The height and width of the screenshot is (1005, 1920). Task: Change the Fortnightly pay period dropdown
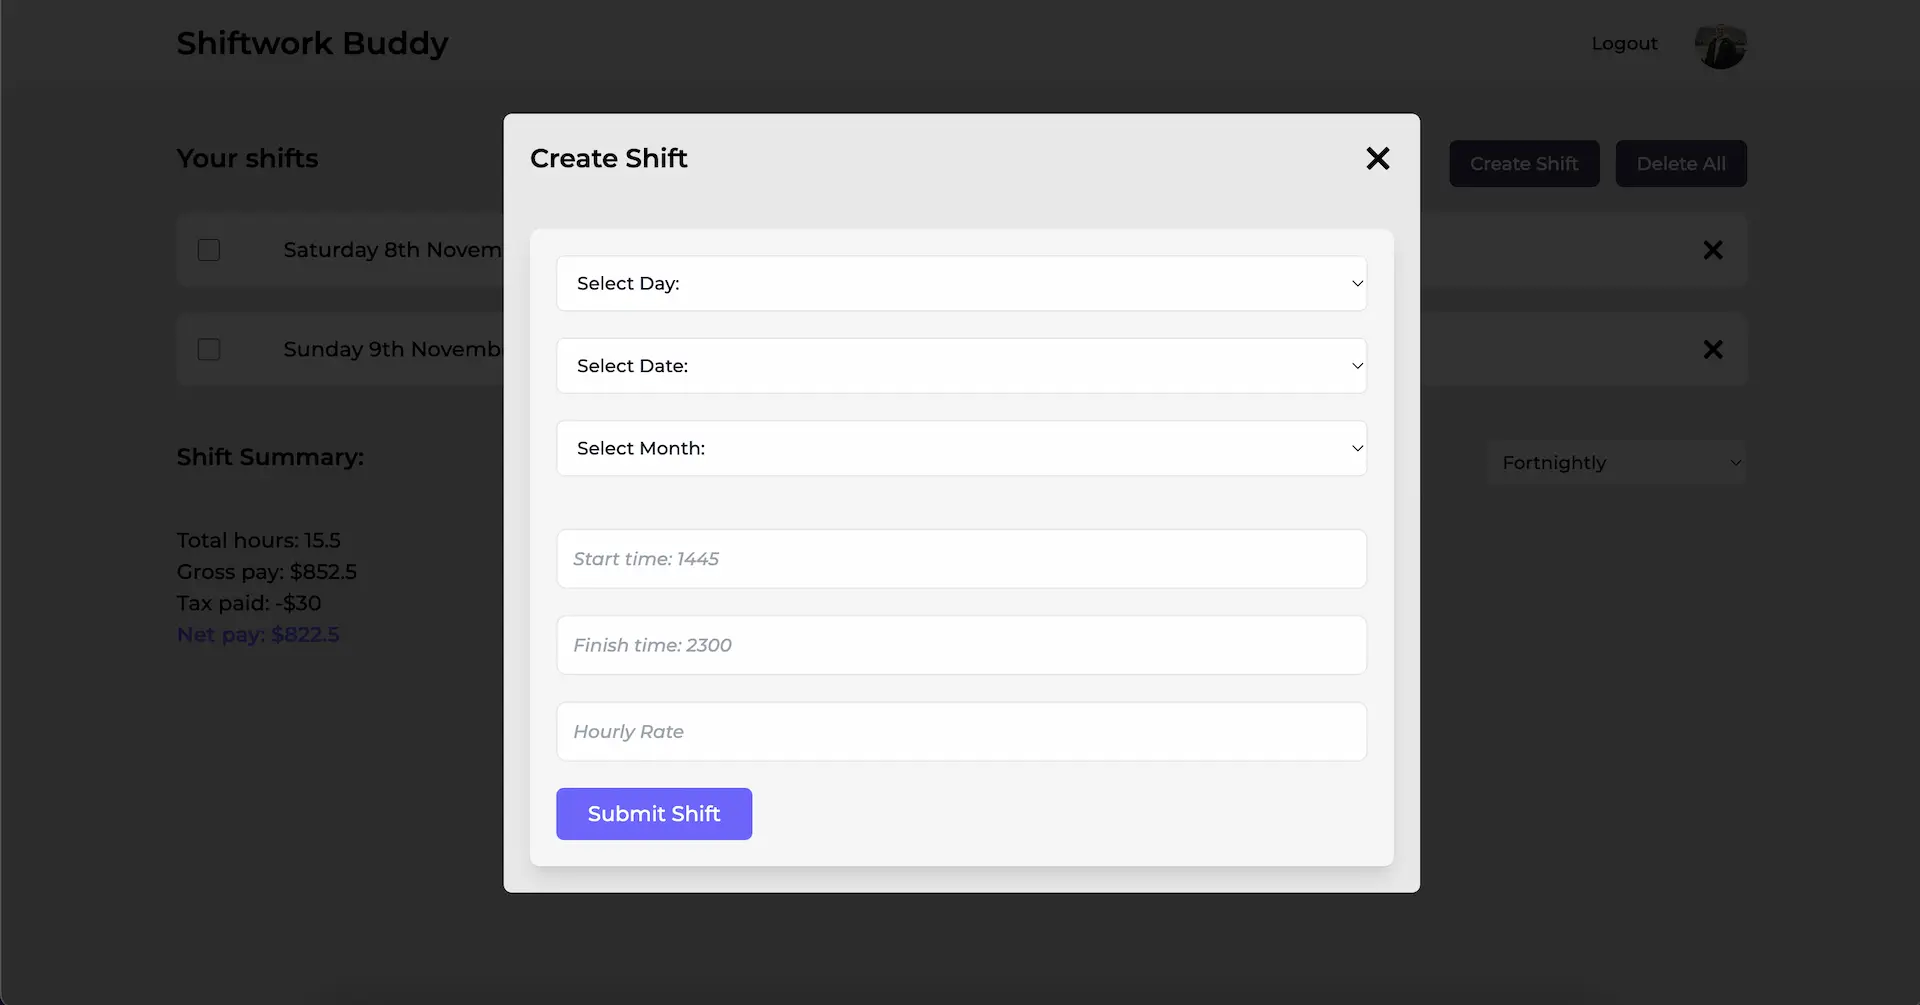1617,463
